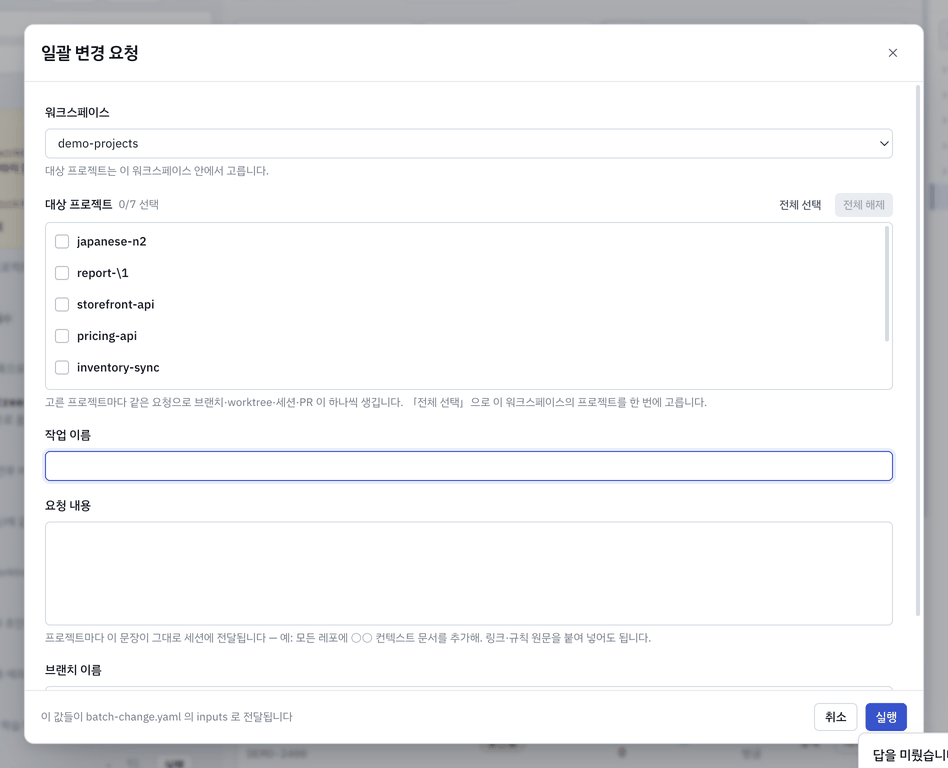Click the chevron arrow of workspace selector
948x768 pixels.
[883, 143]
